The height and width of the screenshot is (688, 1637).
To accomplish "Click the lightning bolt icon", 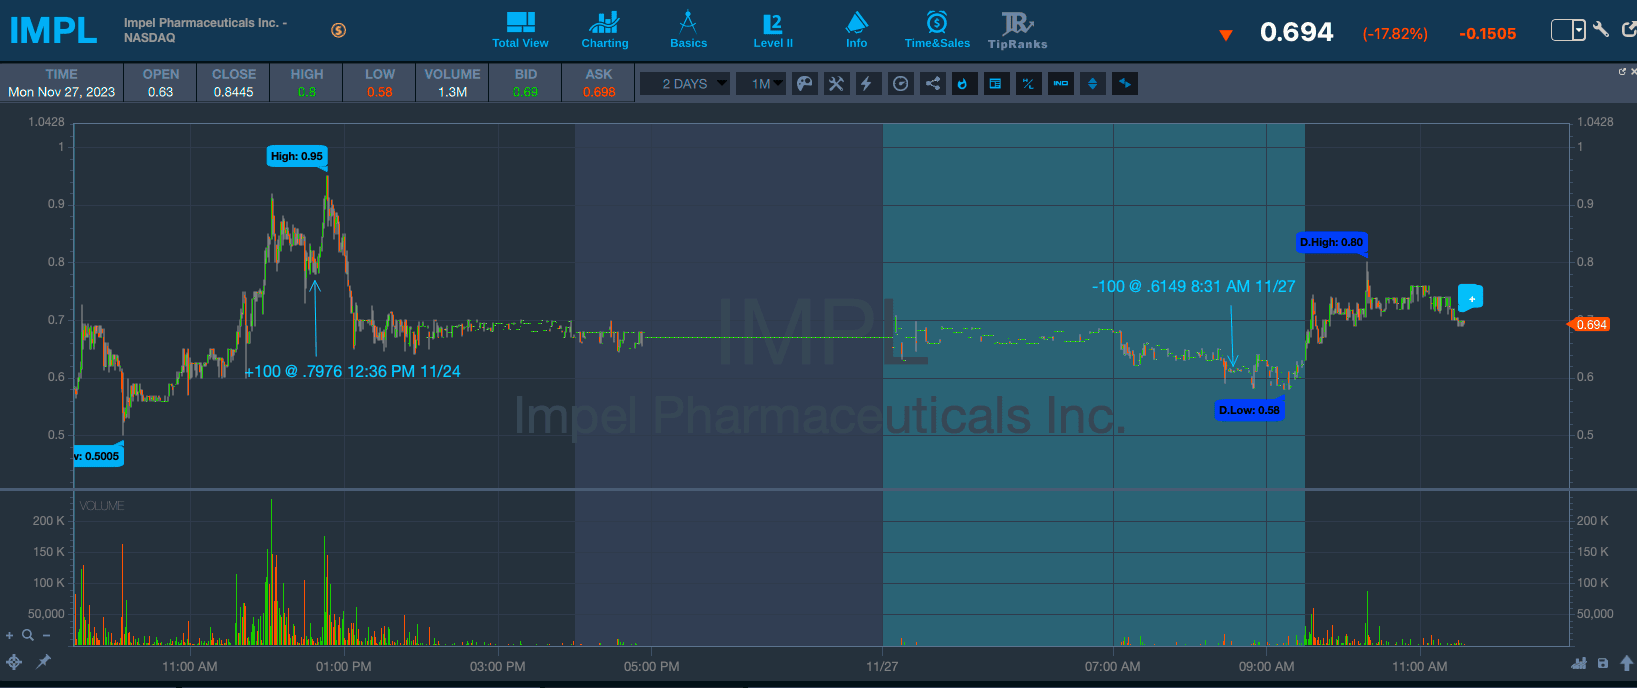I will pyautogui.click(x=867, y=84).
